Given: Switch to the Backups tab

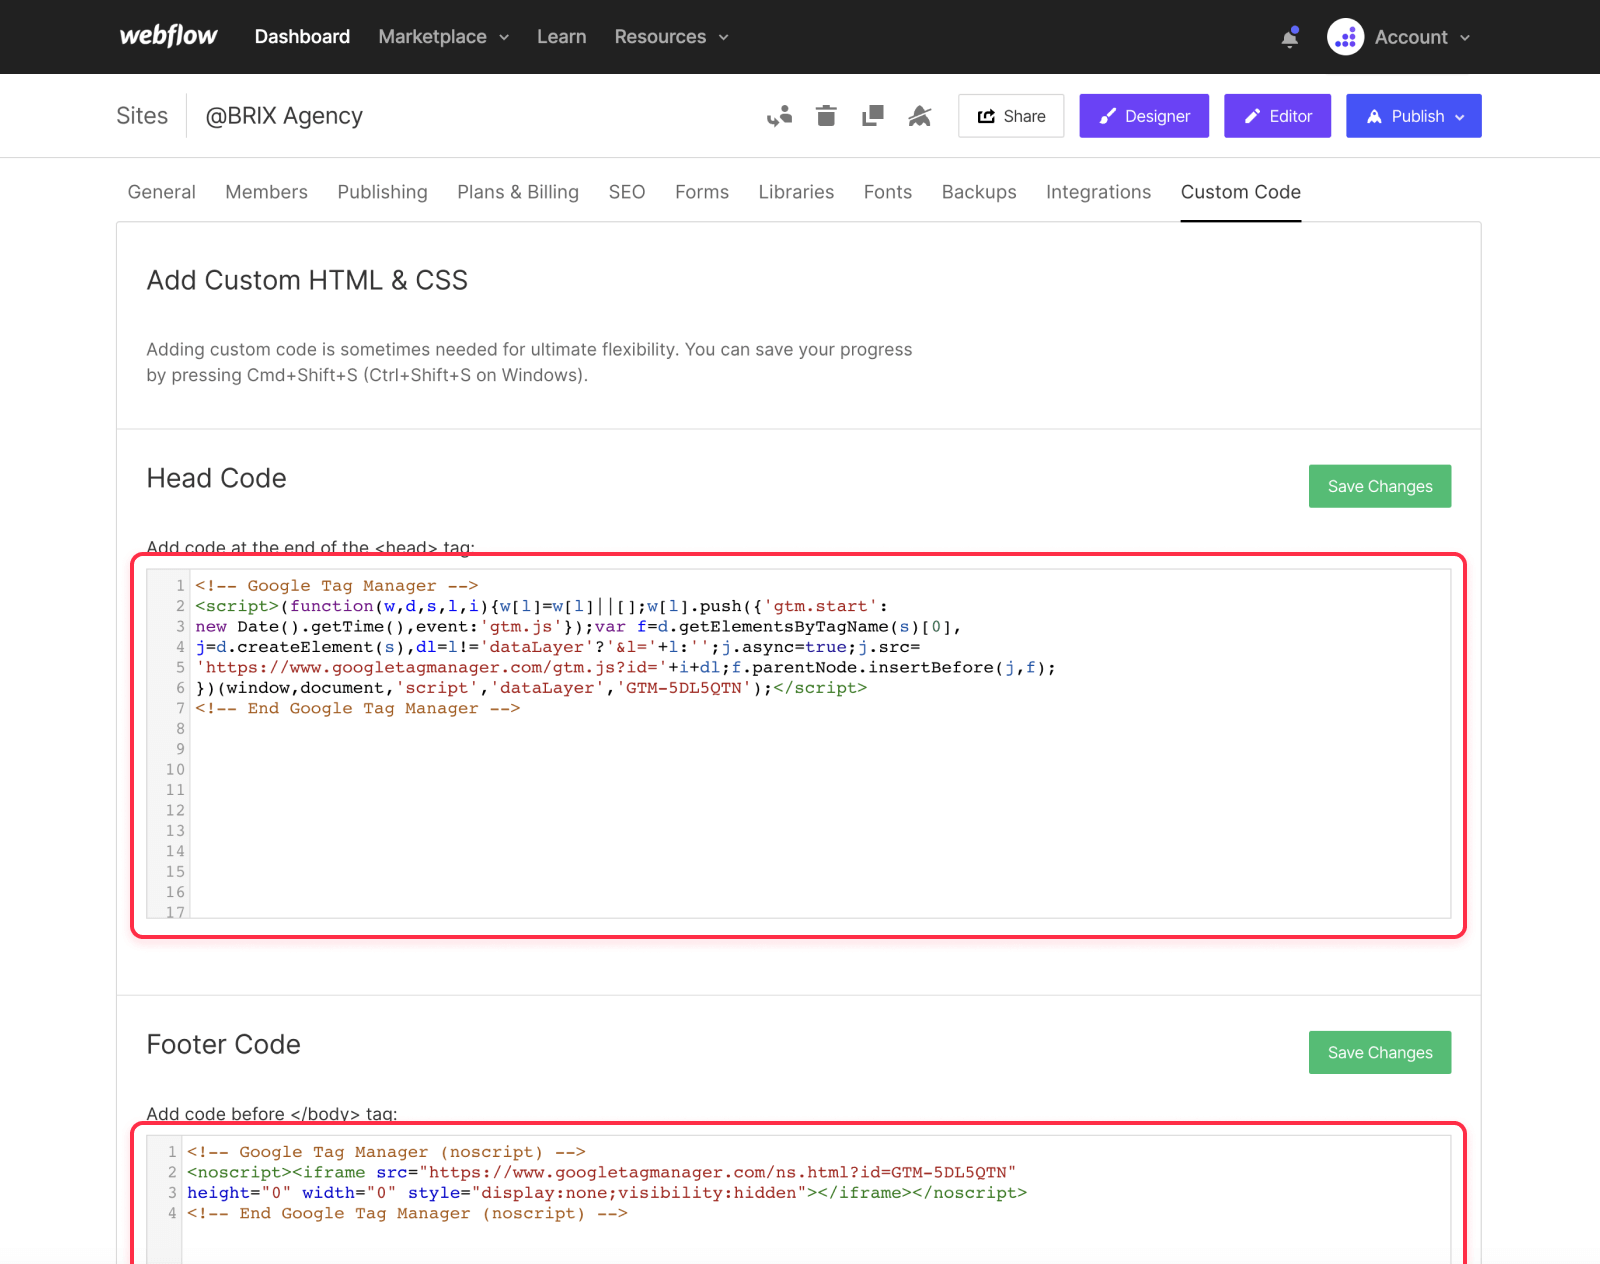Looking at the screenshot, I should click(979, 192).
